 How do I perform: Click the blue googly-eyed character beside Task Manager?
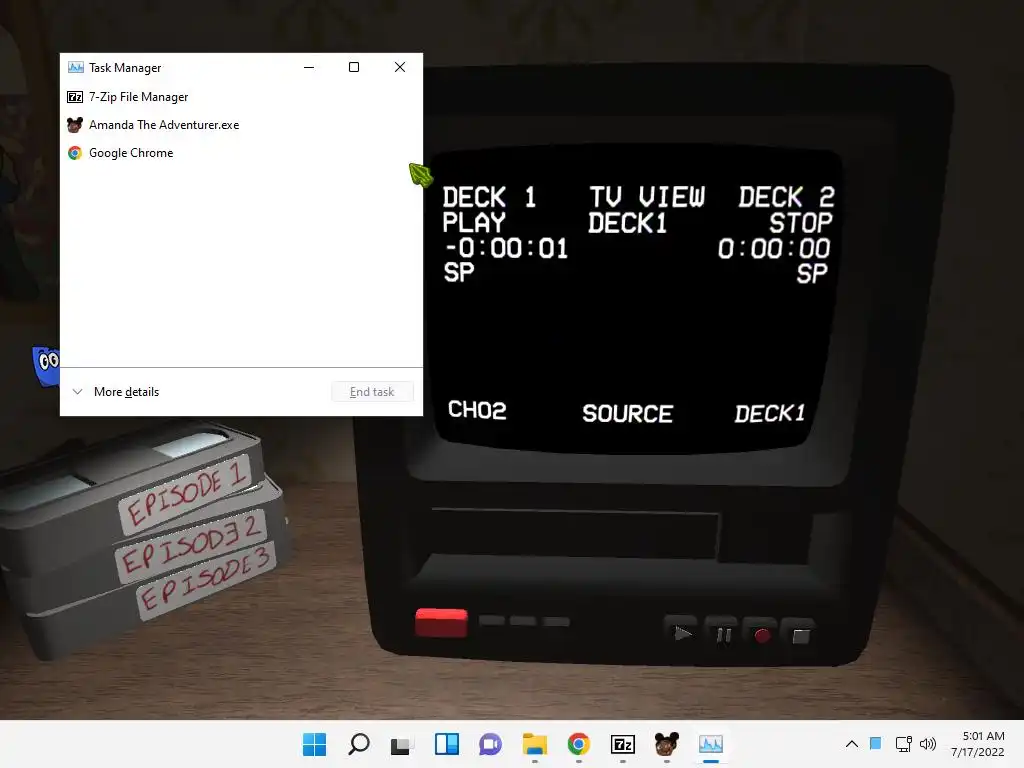tap(46, 366)
